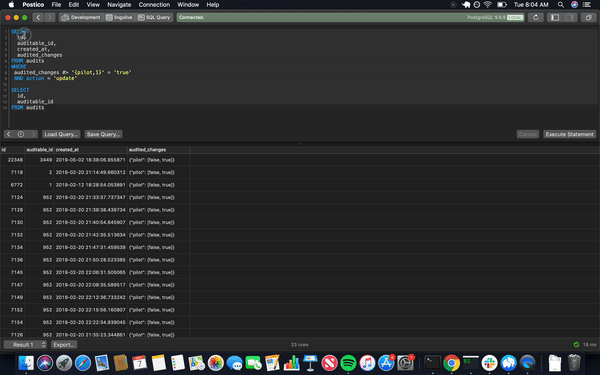Open the query history clock

(x=21, y=134)
